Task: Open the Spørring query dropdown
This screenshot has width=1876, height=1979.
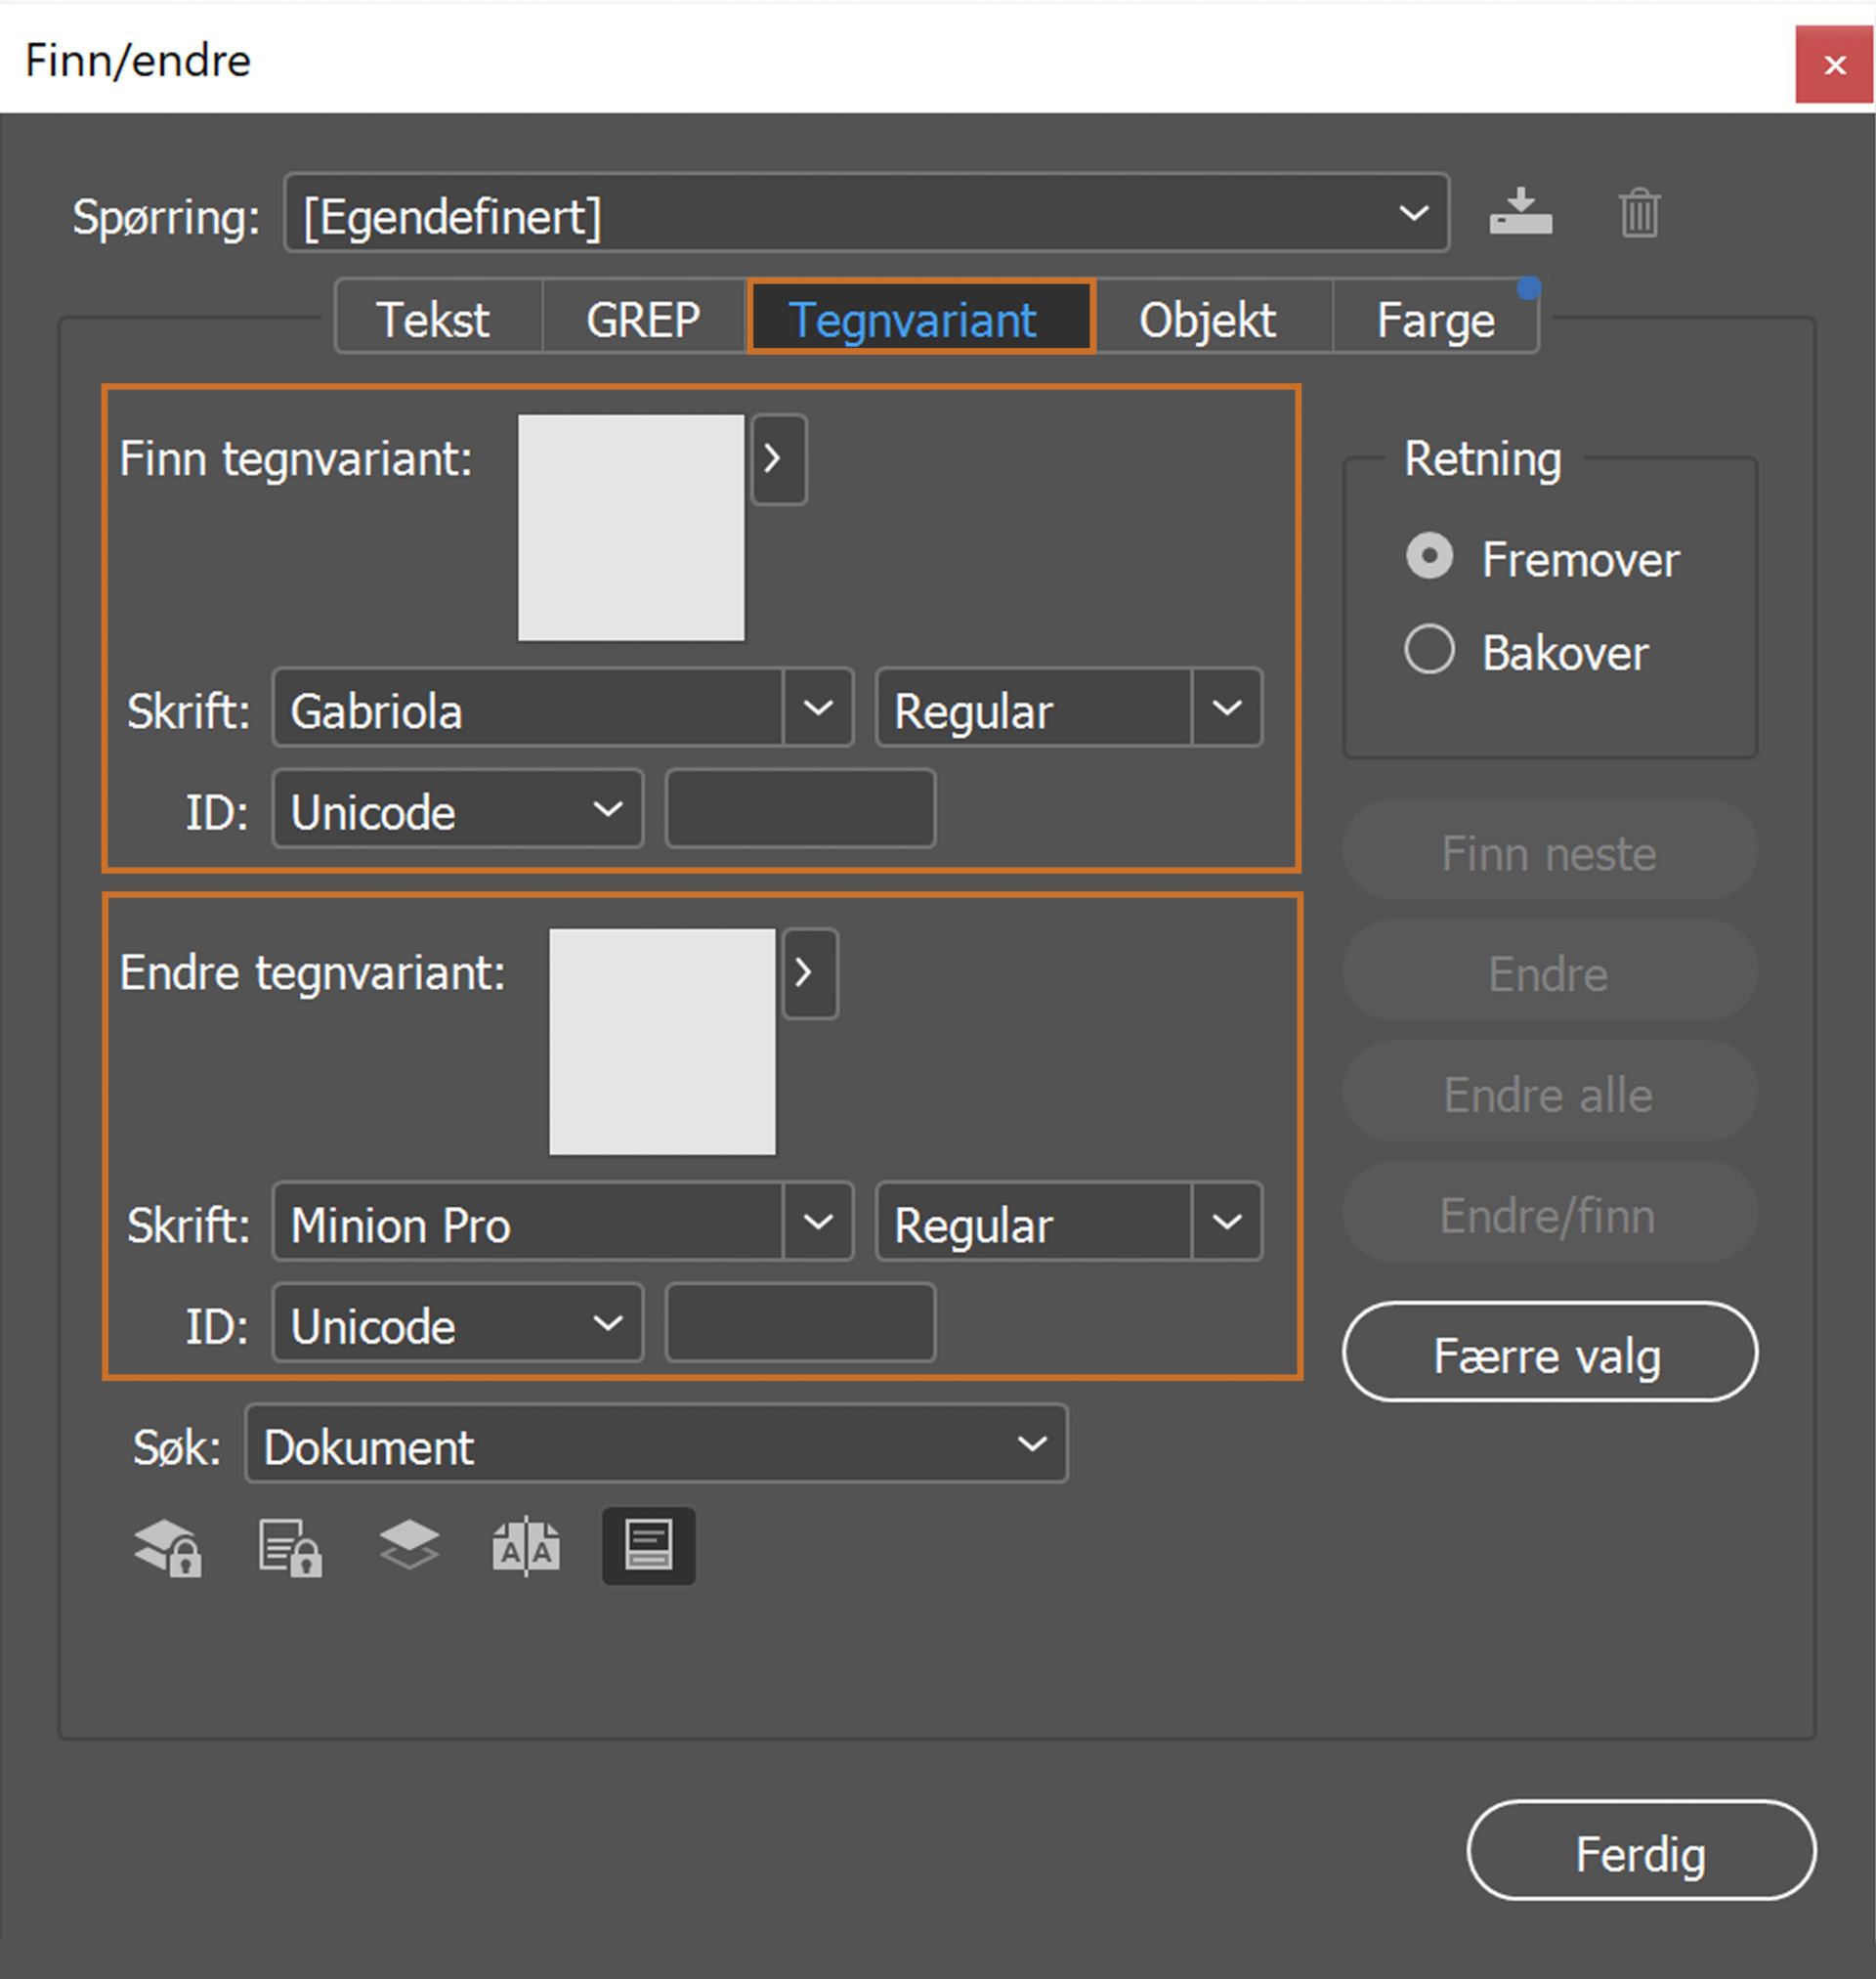Action: [866, 213]
